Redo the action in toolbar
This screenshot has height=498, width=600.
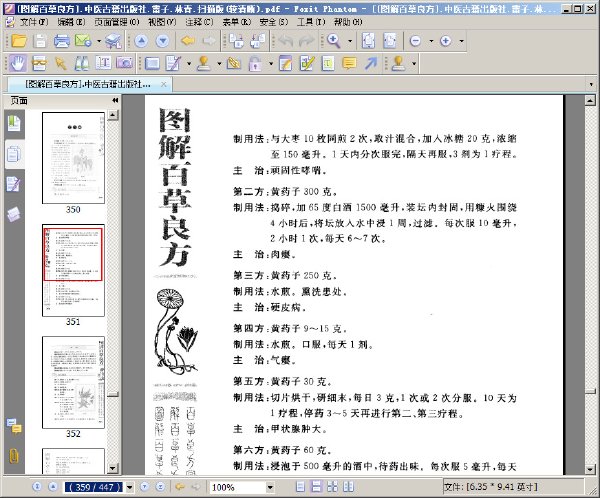click(306, 41)
